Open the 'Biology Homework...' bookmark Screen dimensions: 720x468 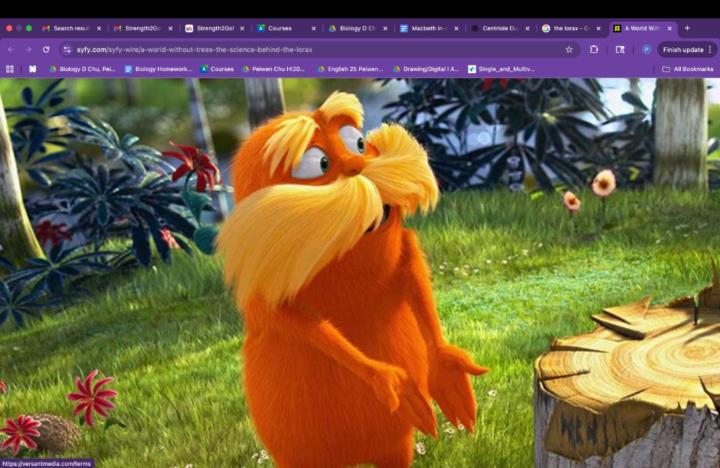(158, 69)
